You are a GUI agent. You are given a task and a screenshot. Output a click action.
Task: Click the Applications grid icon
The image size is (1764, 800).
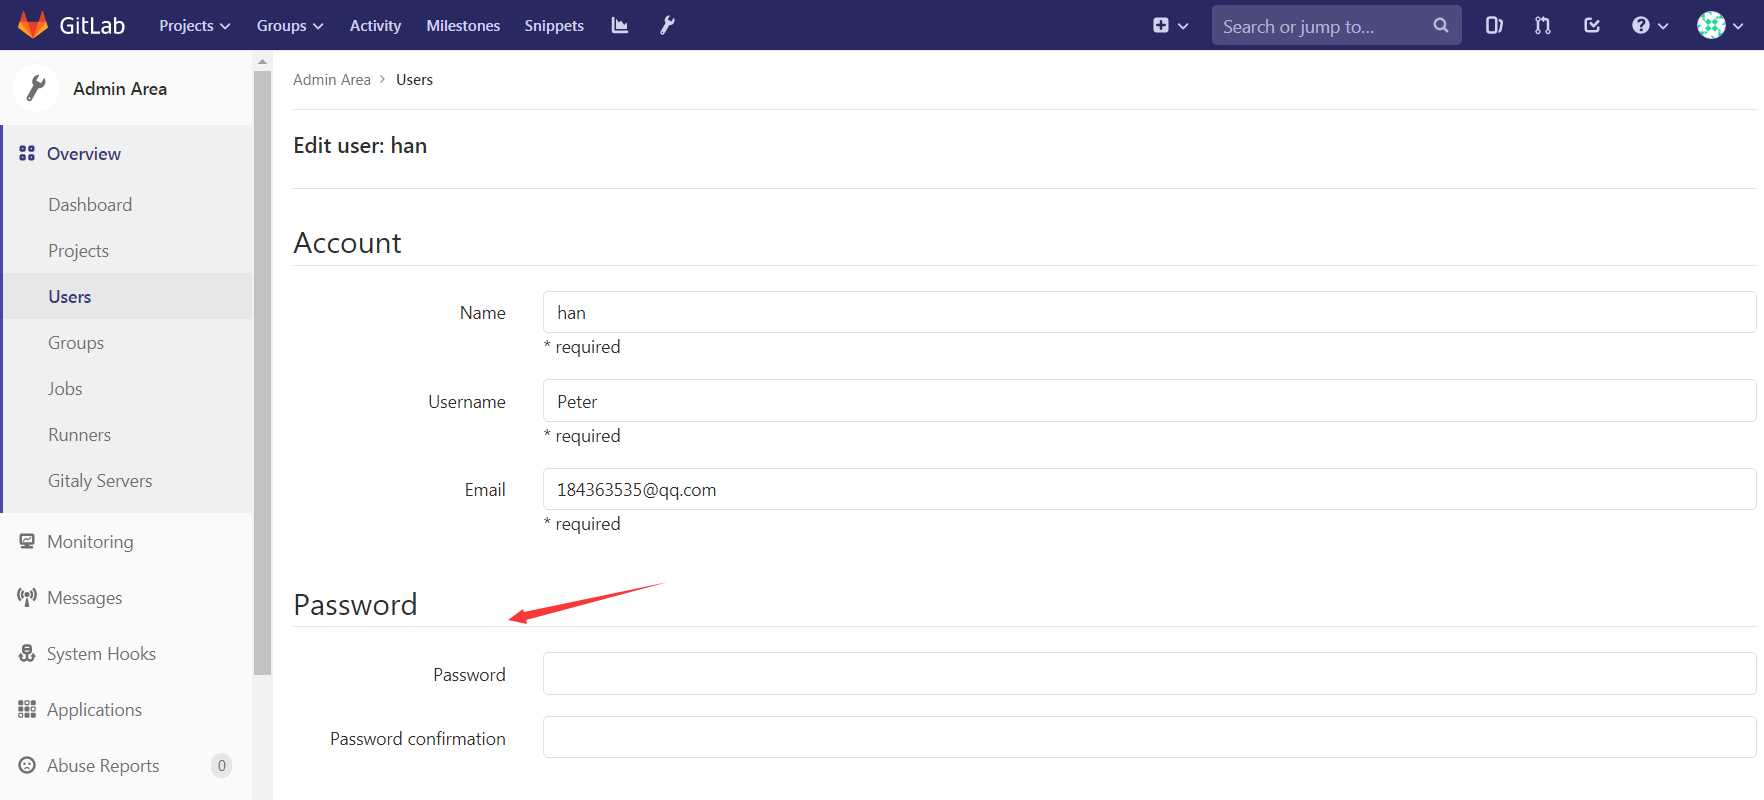click(27, 710)
